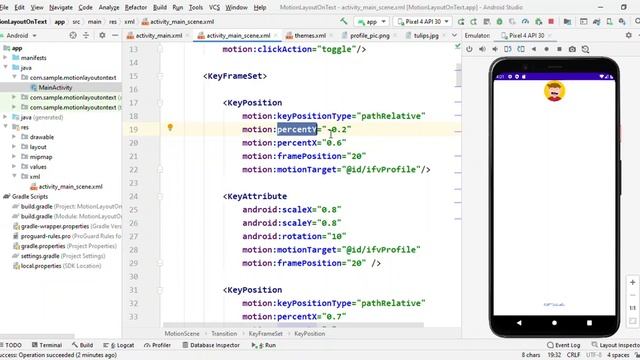Click the green Debug bug icon
Screen dimensions: 640x360
click(x=499, y=22)
